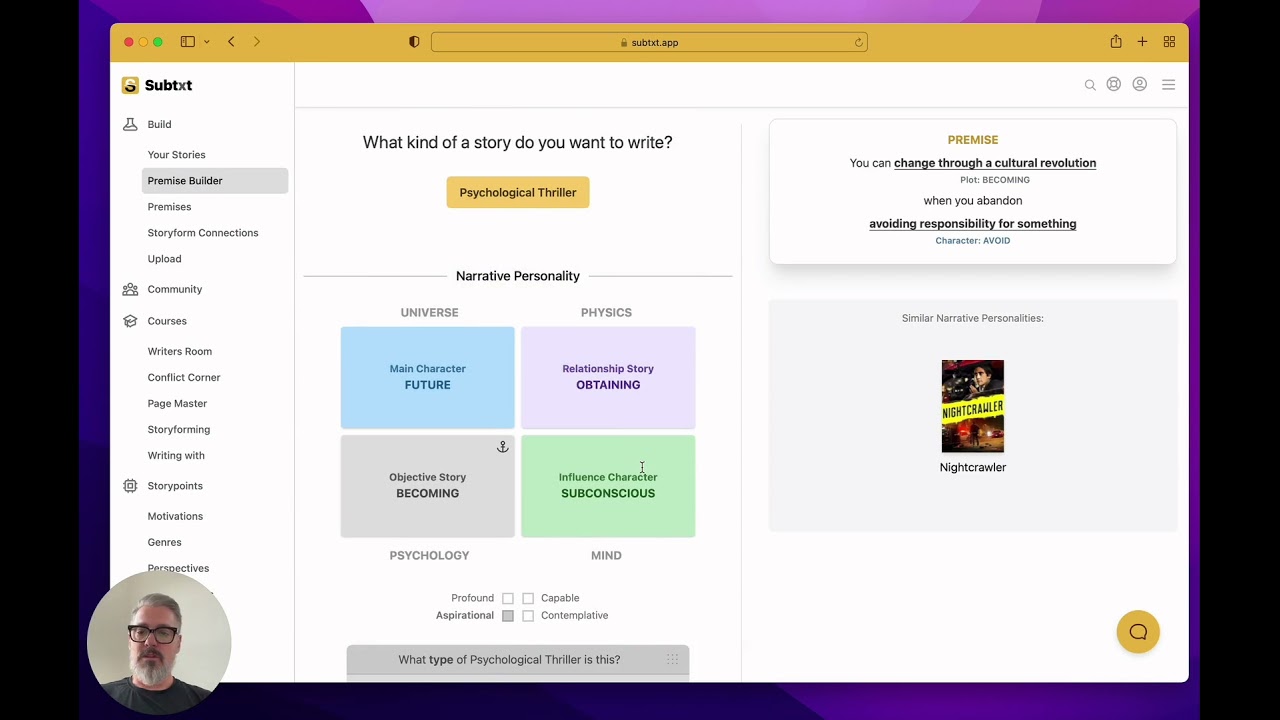Screen dimensions: 1280x720
Task: Open the Build flask icon
Action: 130,124
